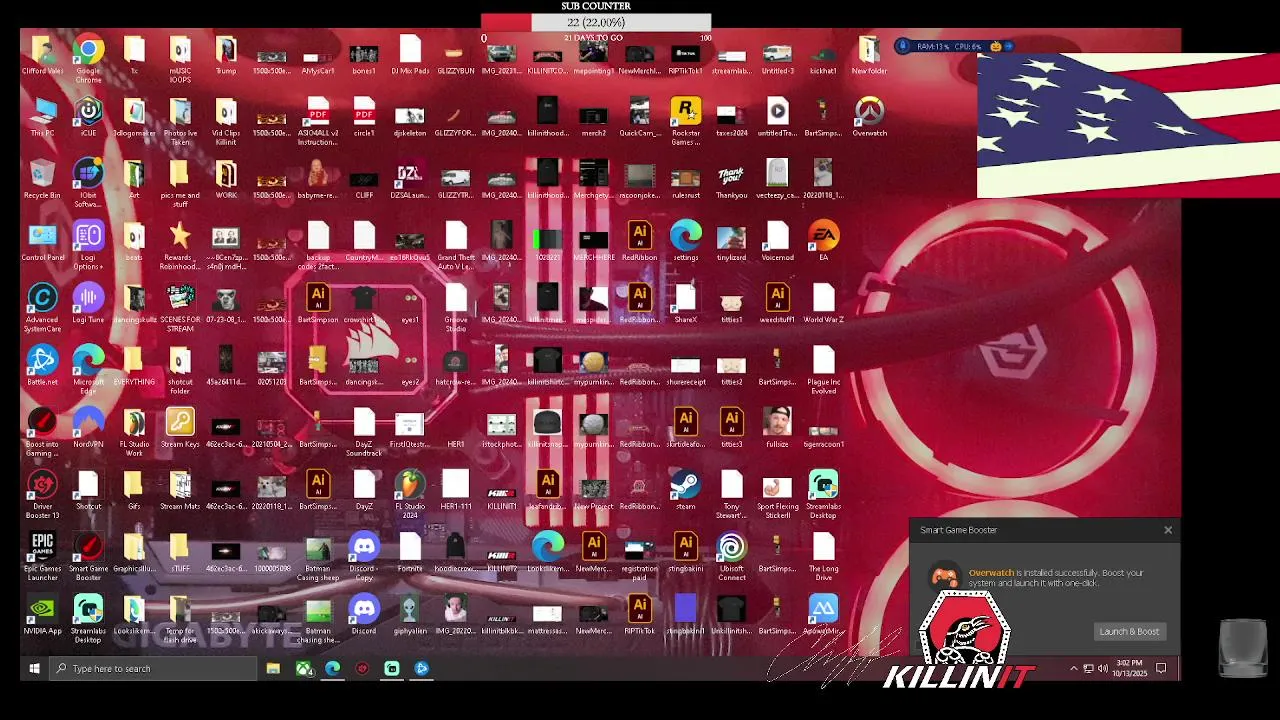
Task: Open Stream Keys desktop icon
Action: [180, 427]
